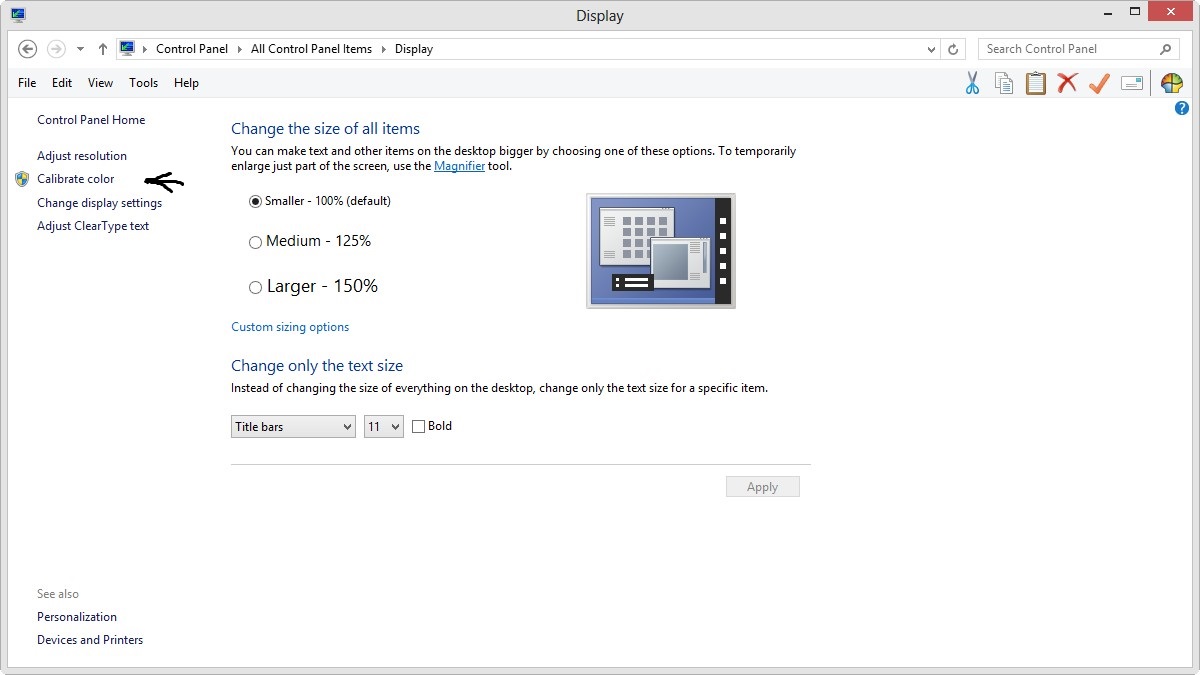
Task: Click the Copy toolbar icon
Action: coord(1004,83)
